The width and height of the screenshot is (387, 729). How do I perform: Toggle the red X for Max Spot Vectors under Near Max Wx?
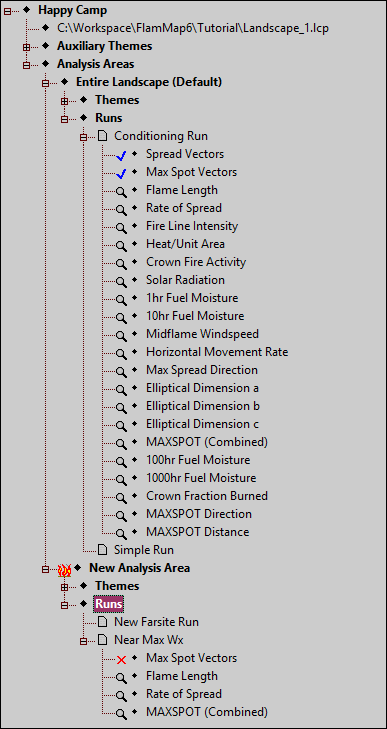coord(121,659)
